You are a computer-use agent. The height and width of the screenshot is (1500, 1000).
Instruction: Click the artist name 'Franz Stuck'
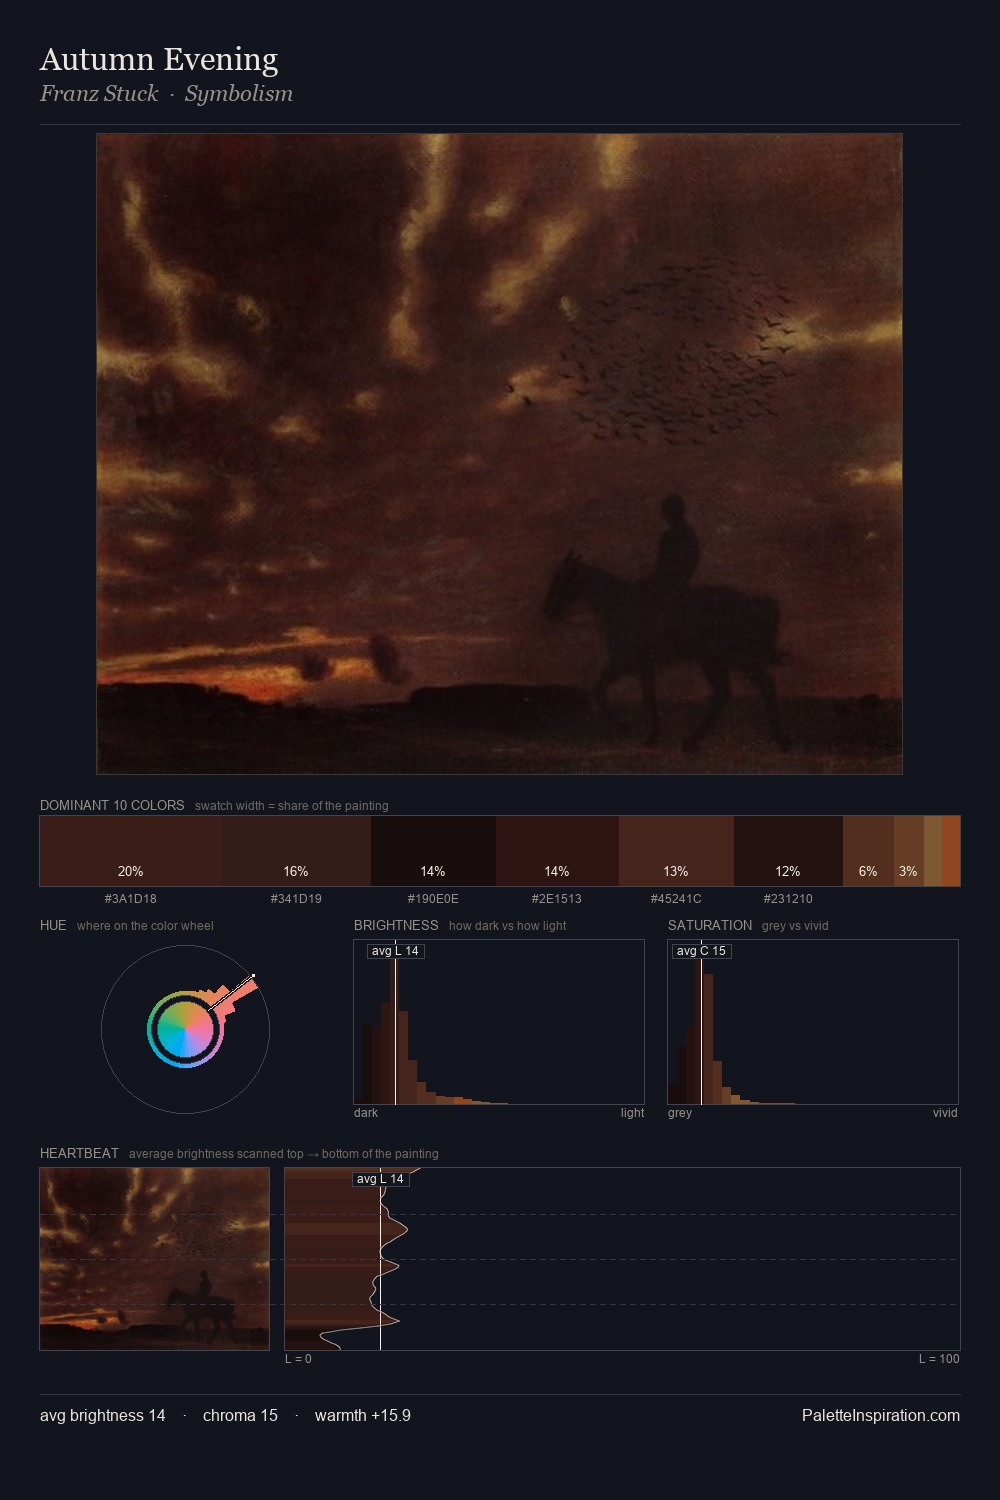pos(99,94)
